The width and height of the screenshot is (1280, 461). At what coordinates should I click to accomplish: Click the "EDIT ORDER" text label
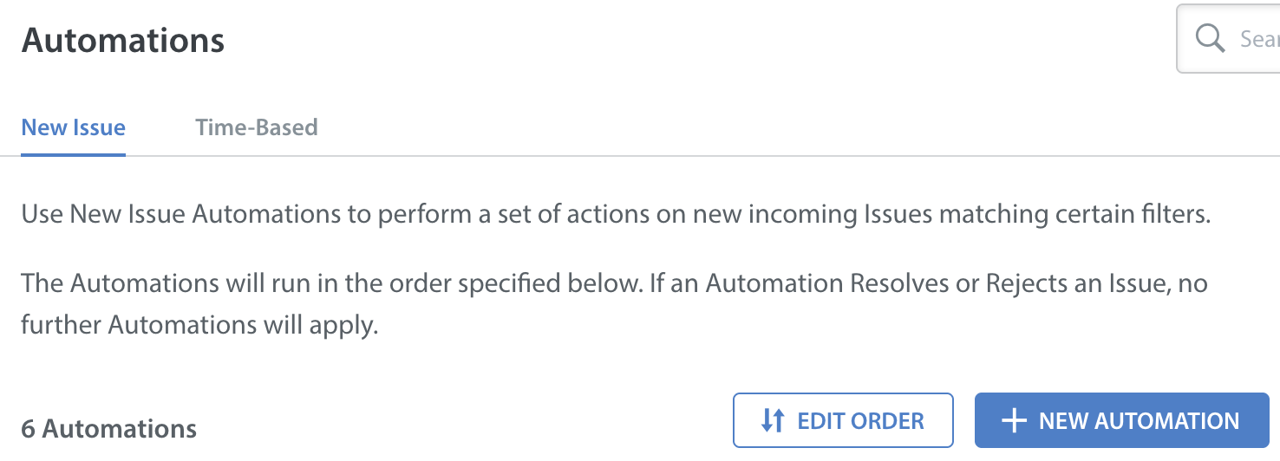click(x=860, y=421)
